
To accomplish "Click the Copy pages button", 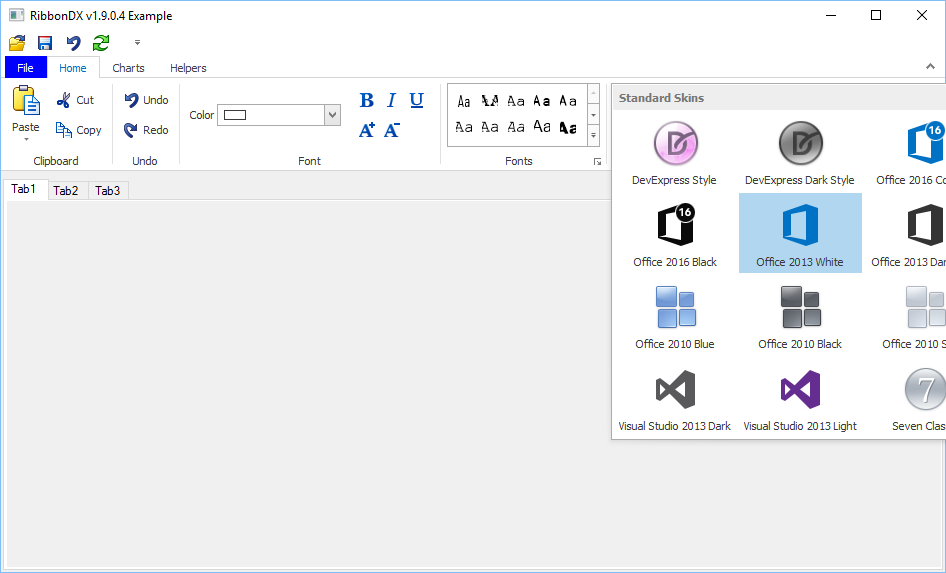I will tap(78, 130).
